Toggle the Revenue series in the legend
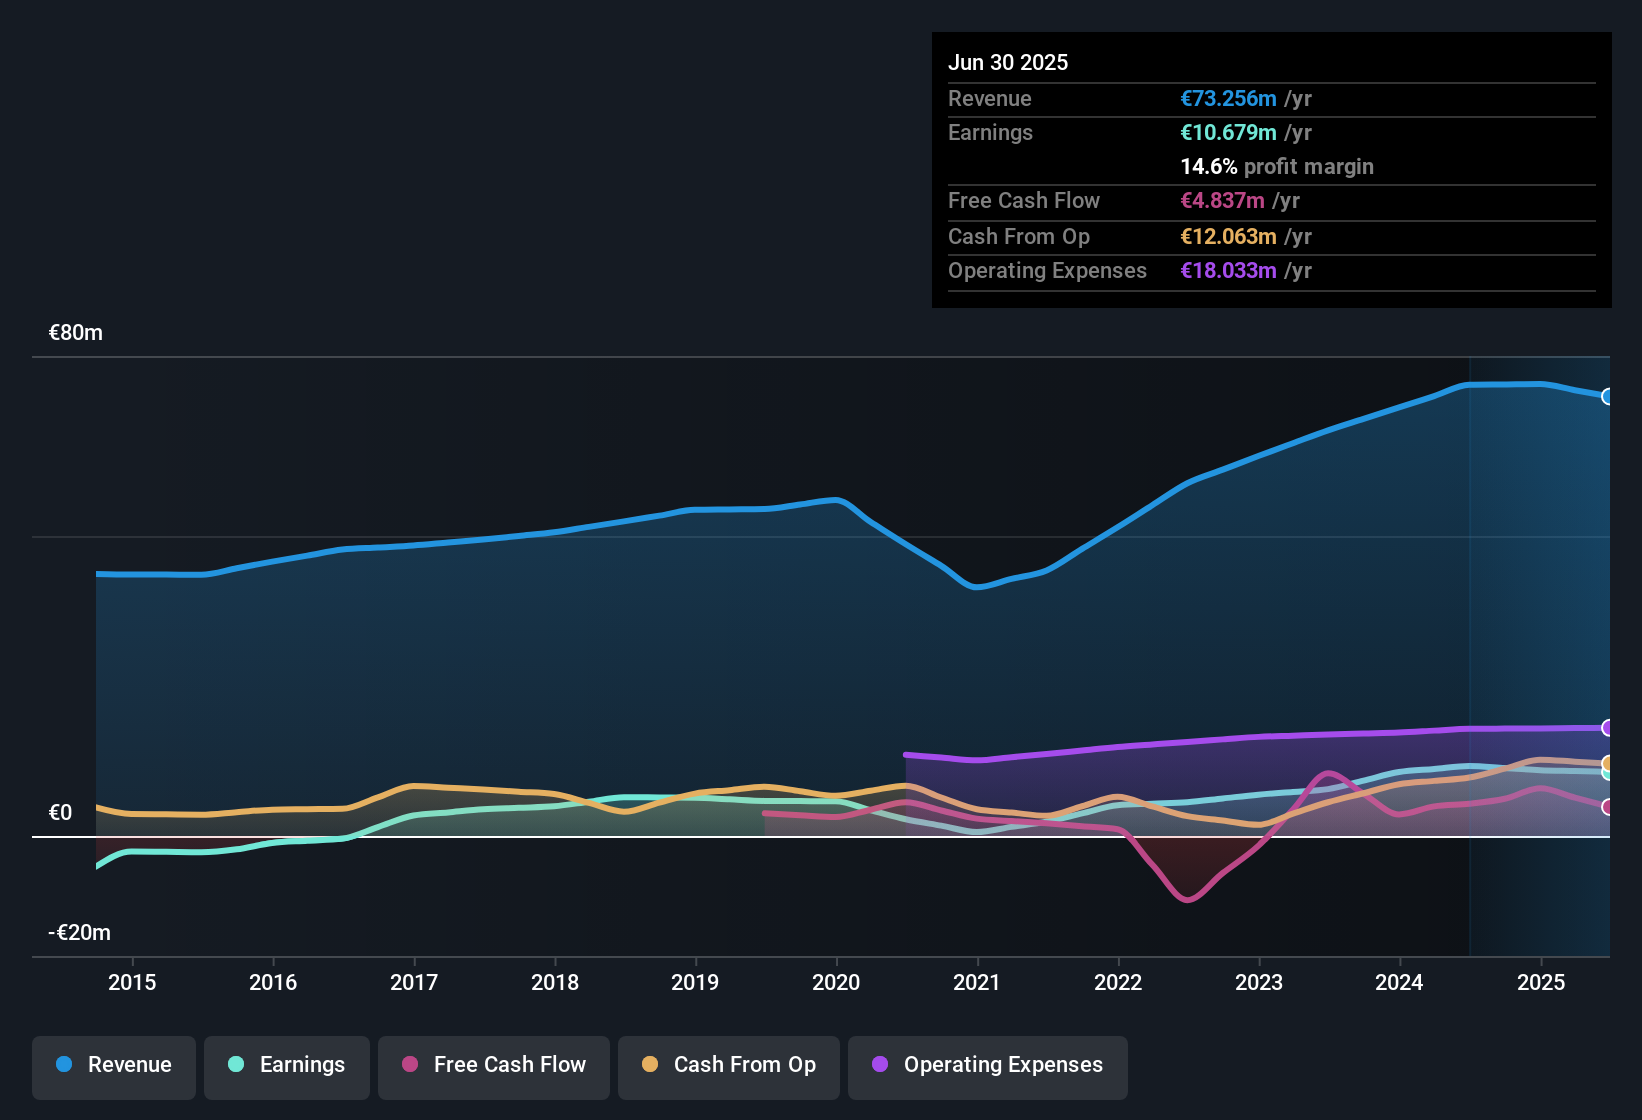This screenshot has width=1642, height=1120. pos(114,1067)
